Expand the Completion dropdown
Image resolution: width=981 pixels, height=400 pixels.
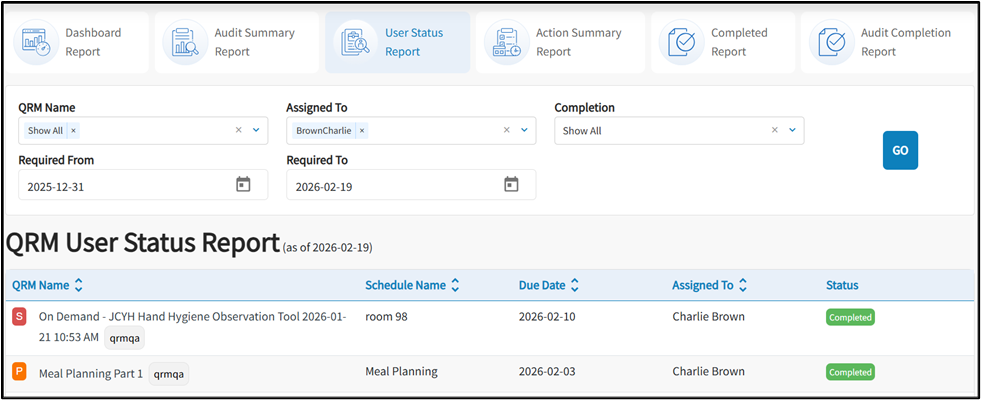792,130
